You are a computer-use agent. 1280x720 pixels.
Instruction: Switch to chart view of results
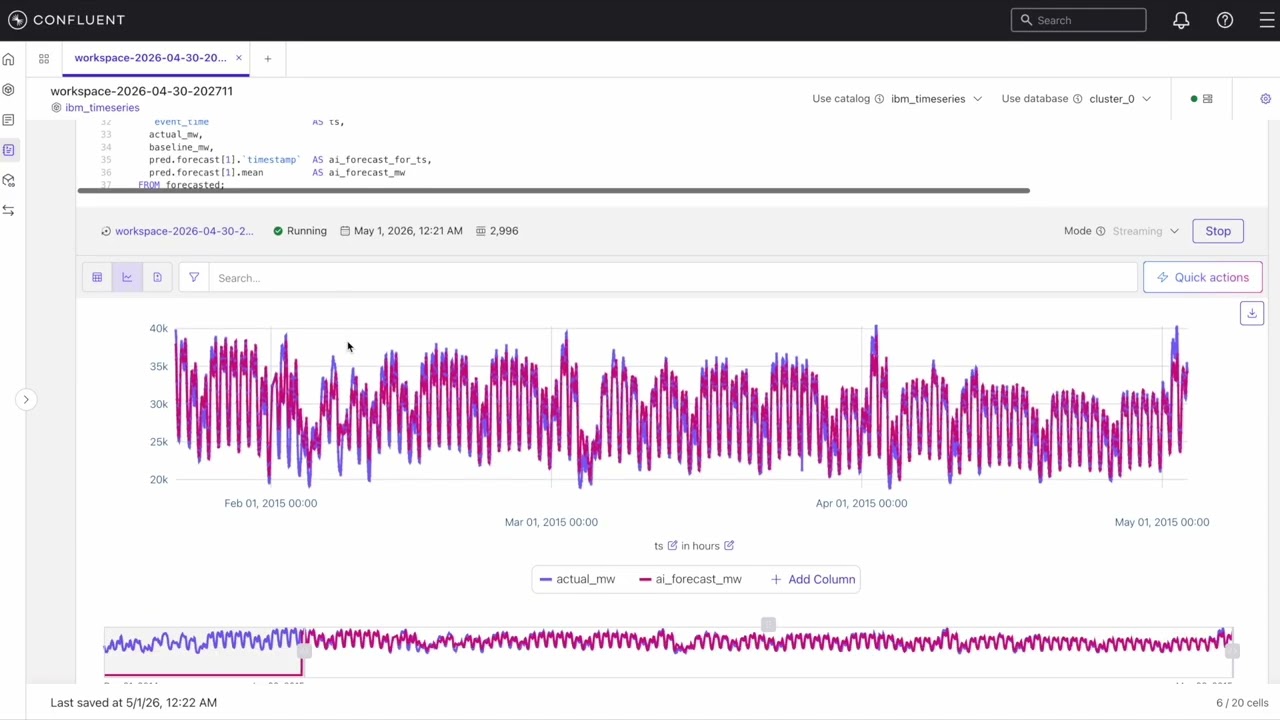tap(127, 277)
